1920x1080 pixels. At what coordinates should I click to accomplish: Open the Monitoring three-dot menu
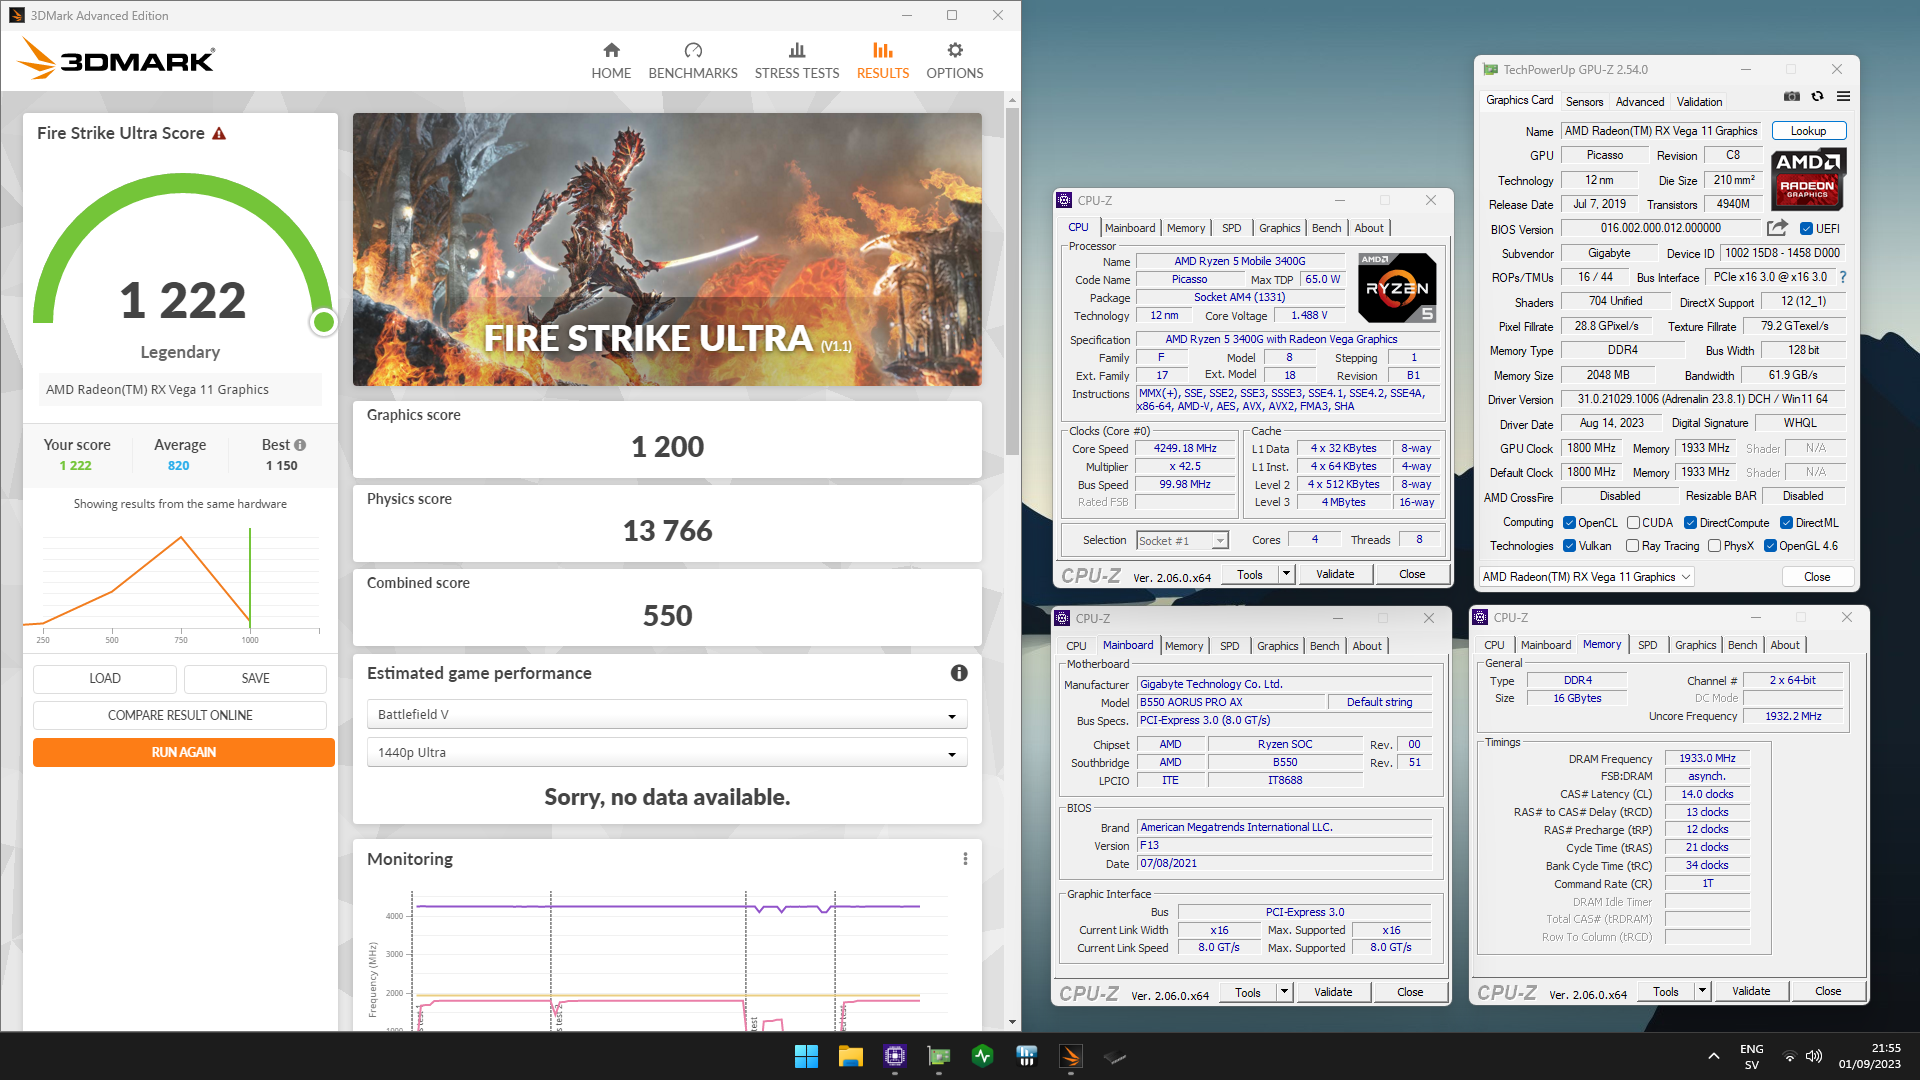965,859
